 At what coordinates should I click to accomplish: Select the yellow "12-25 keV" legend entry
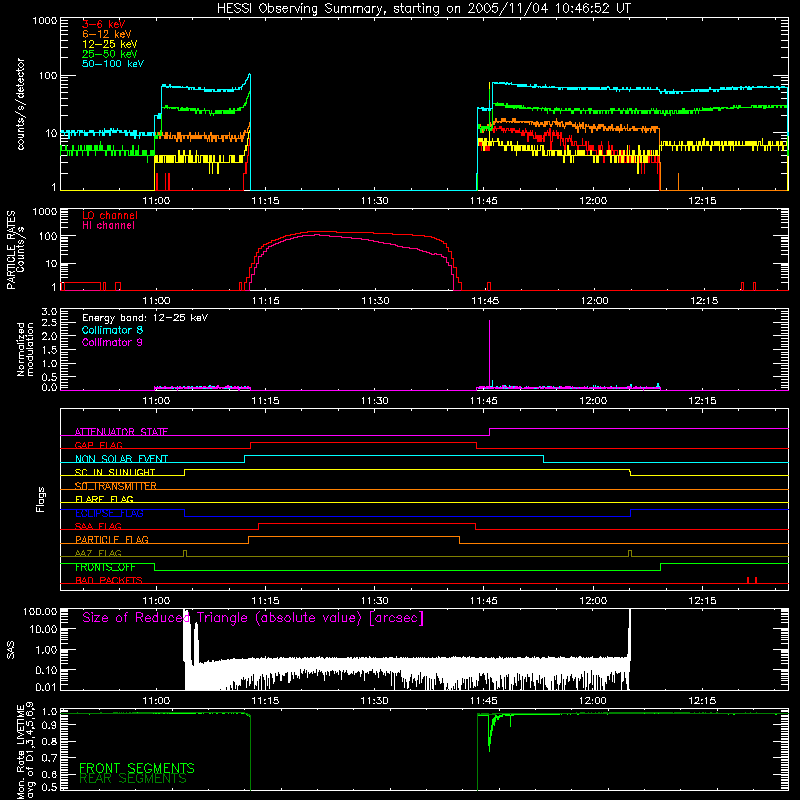[110, 44]
